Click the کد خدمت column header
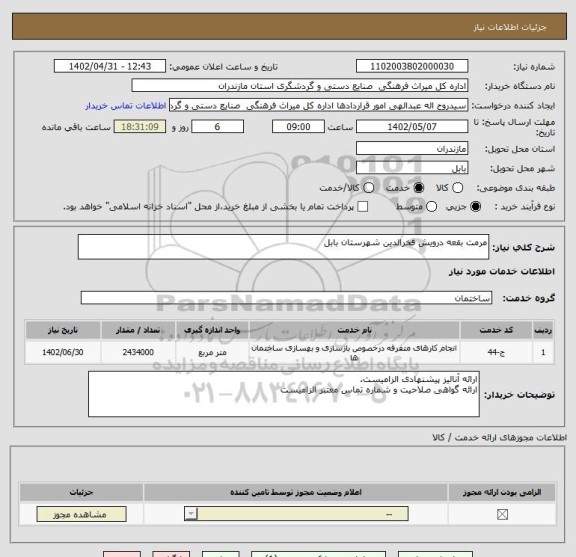Viewport: 576px width, 557px height. (x=496, y=330)
